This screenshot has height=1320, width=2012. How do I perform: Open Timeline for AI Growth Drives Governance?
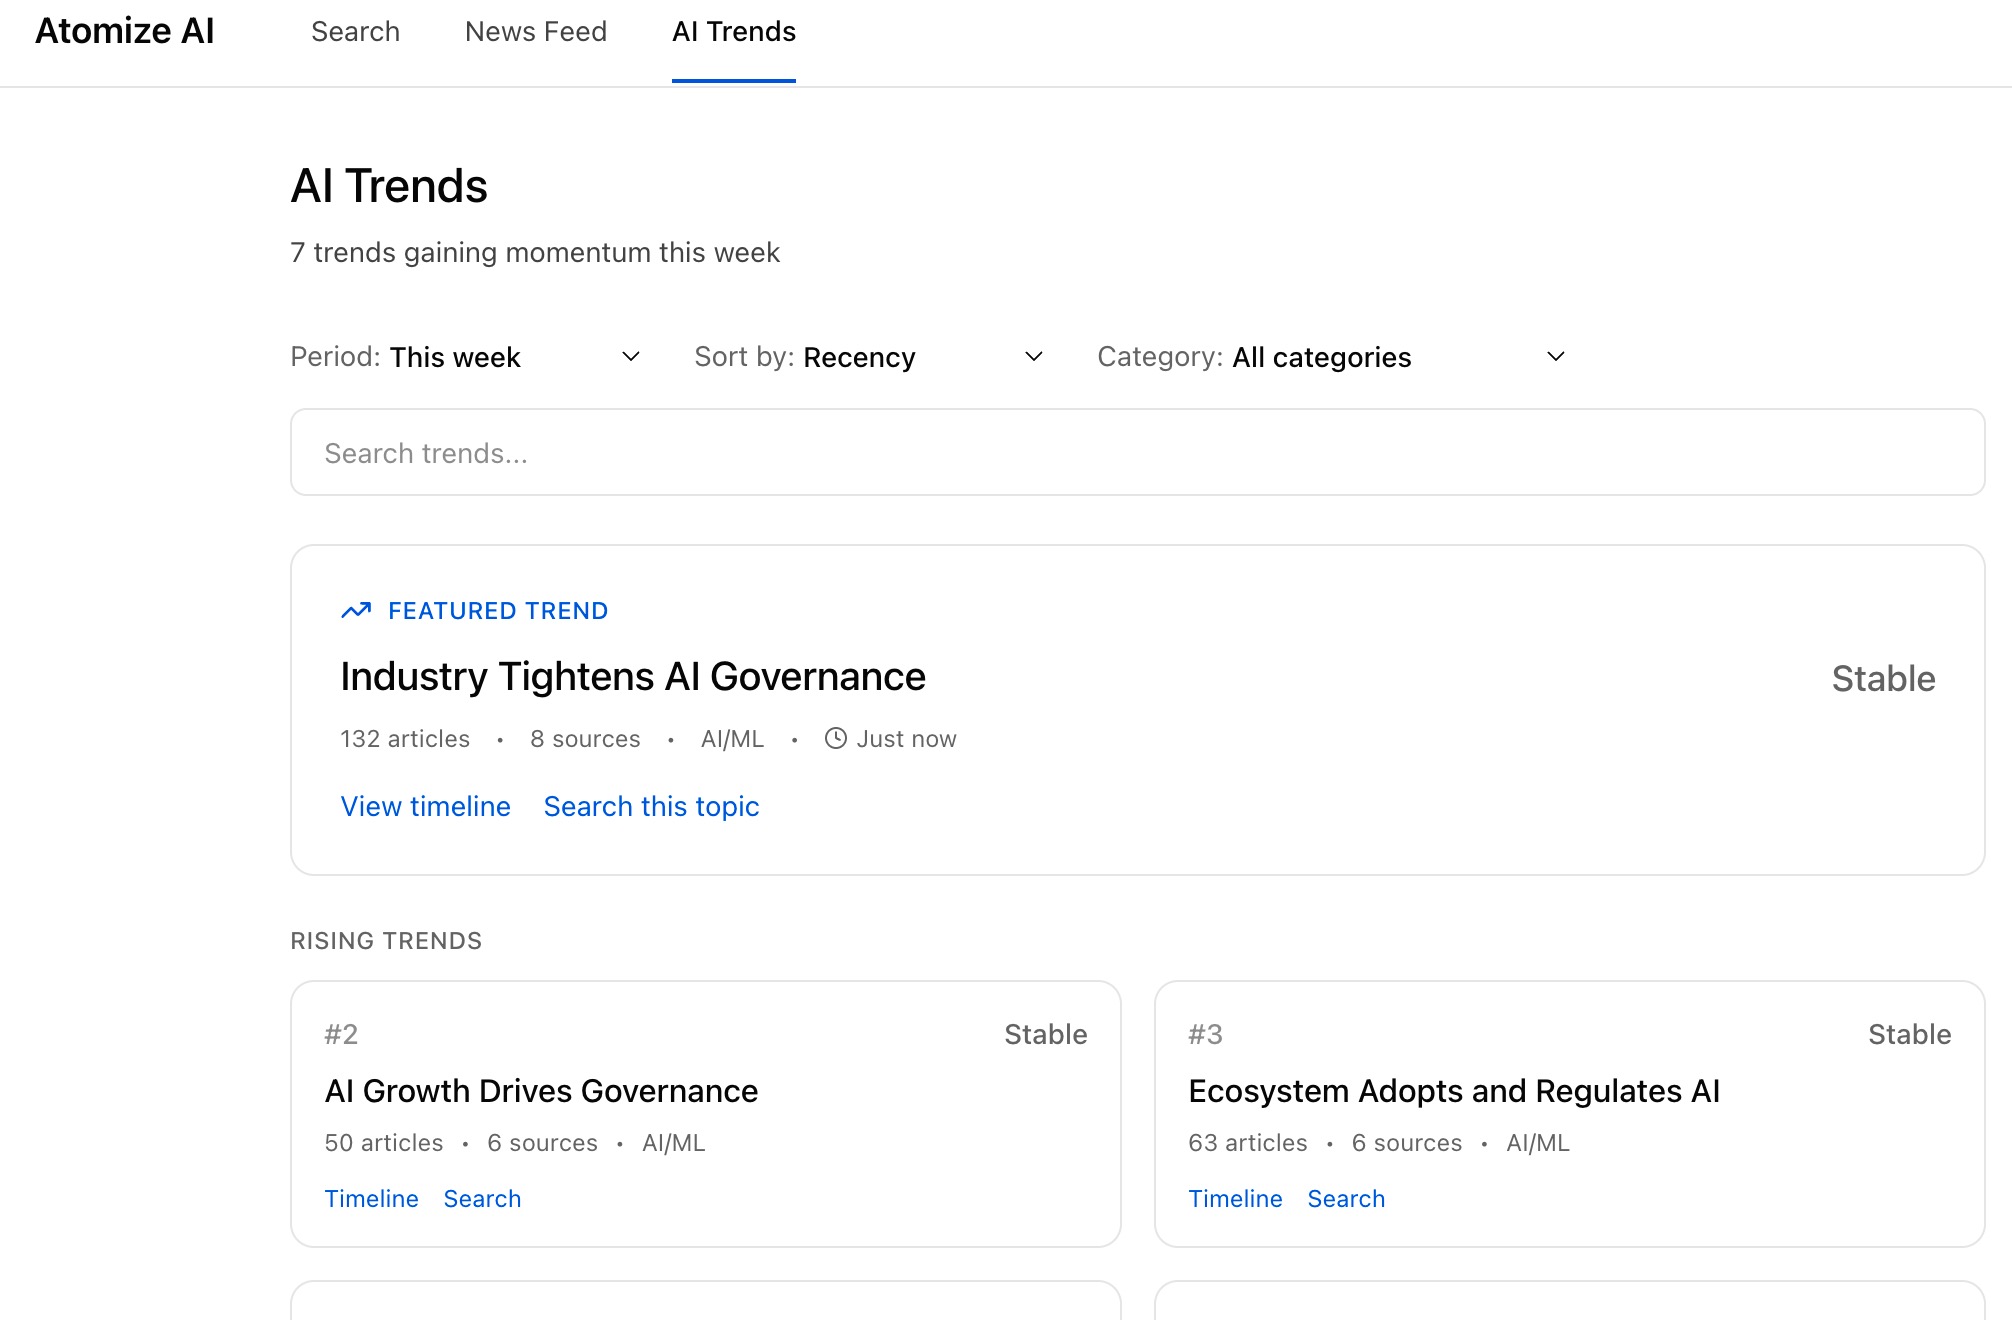pos(371,1198)
